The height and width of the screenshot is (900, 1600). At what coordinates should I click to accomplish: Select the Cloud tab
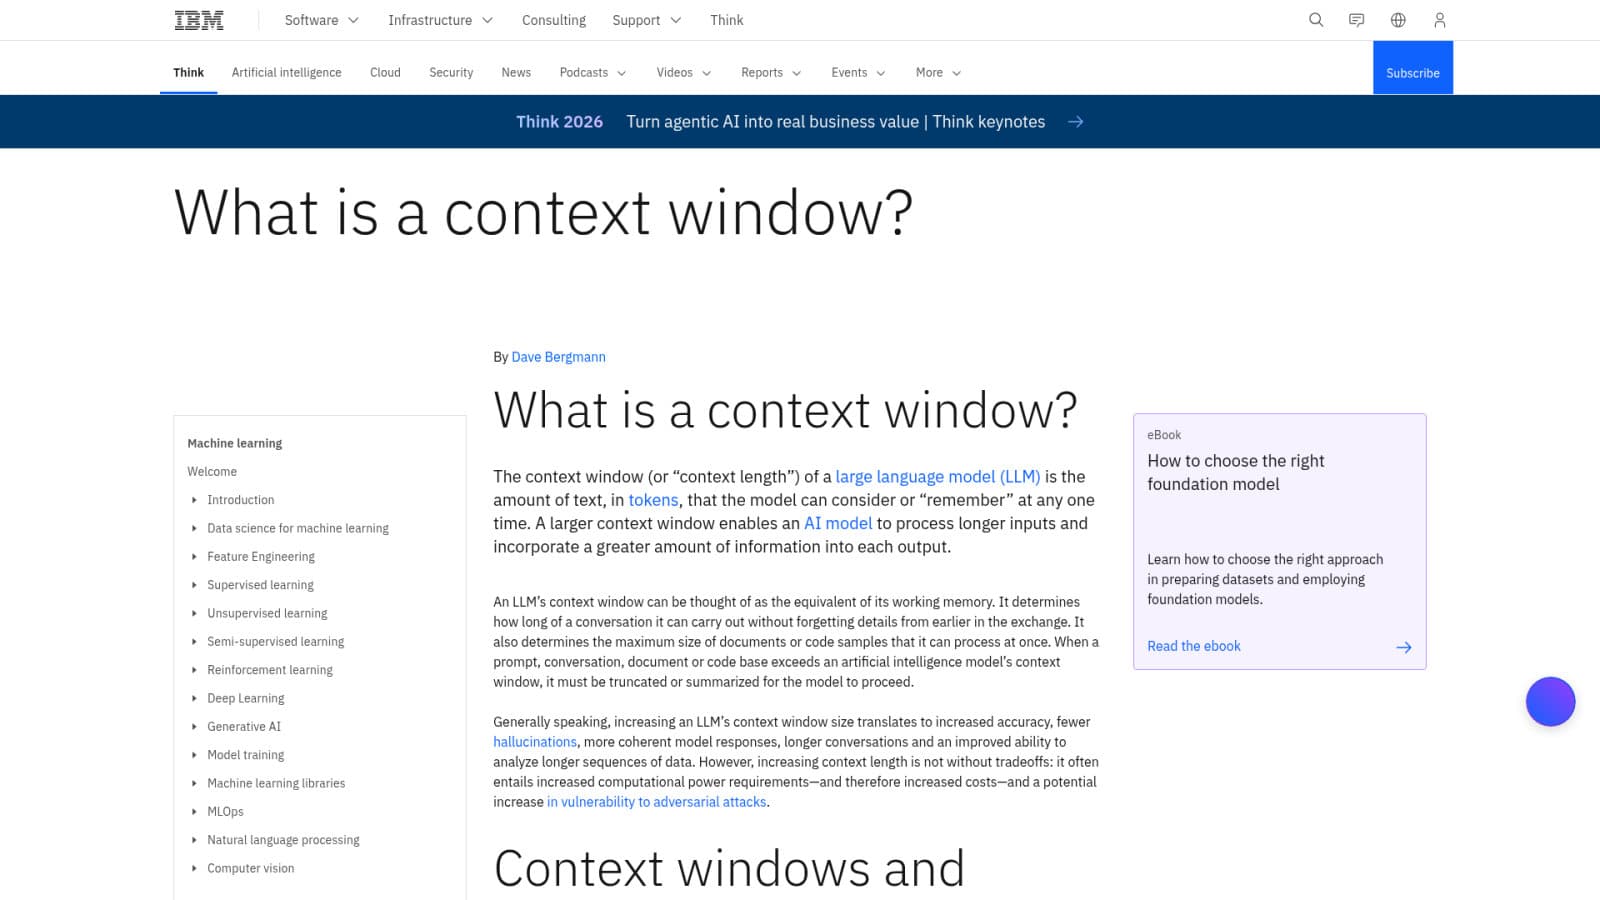[x=385, y=73]
